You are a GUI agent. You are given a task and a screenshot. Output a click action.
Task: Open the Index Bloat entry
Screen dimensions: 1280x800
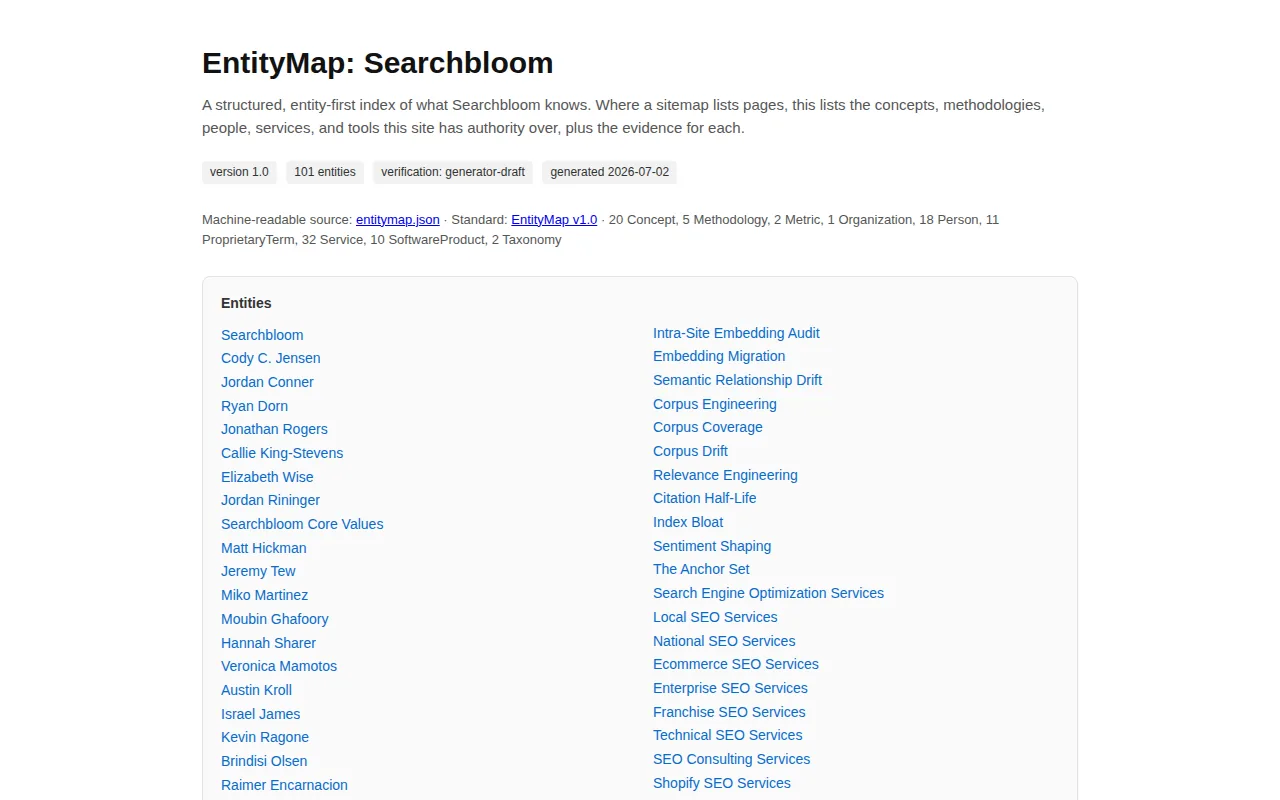tap(688, 522)
